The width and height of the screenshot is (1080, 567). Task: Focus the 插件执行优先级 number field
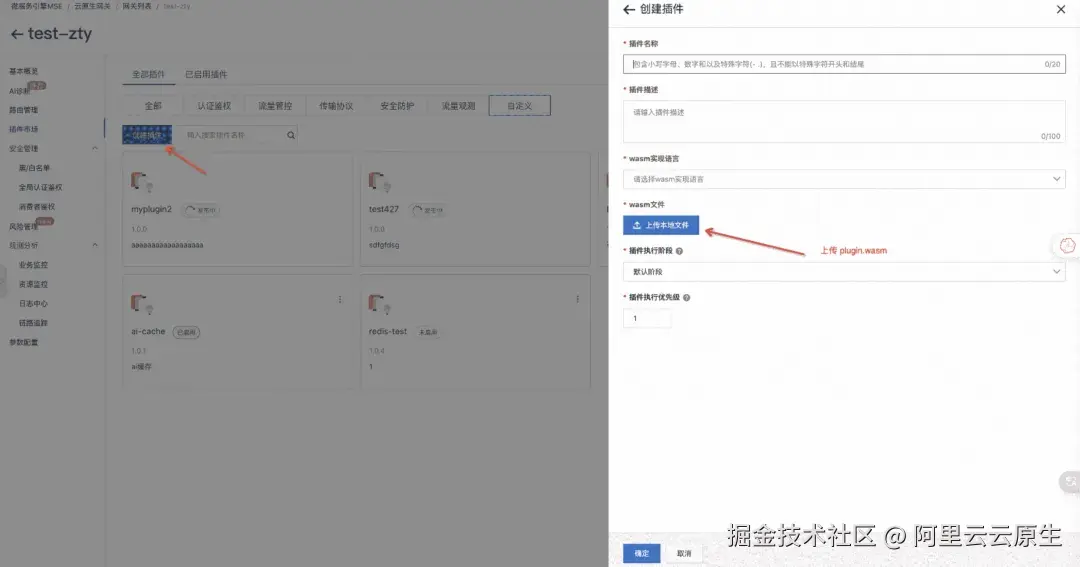click(647, 318)
